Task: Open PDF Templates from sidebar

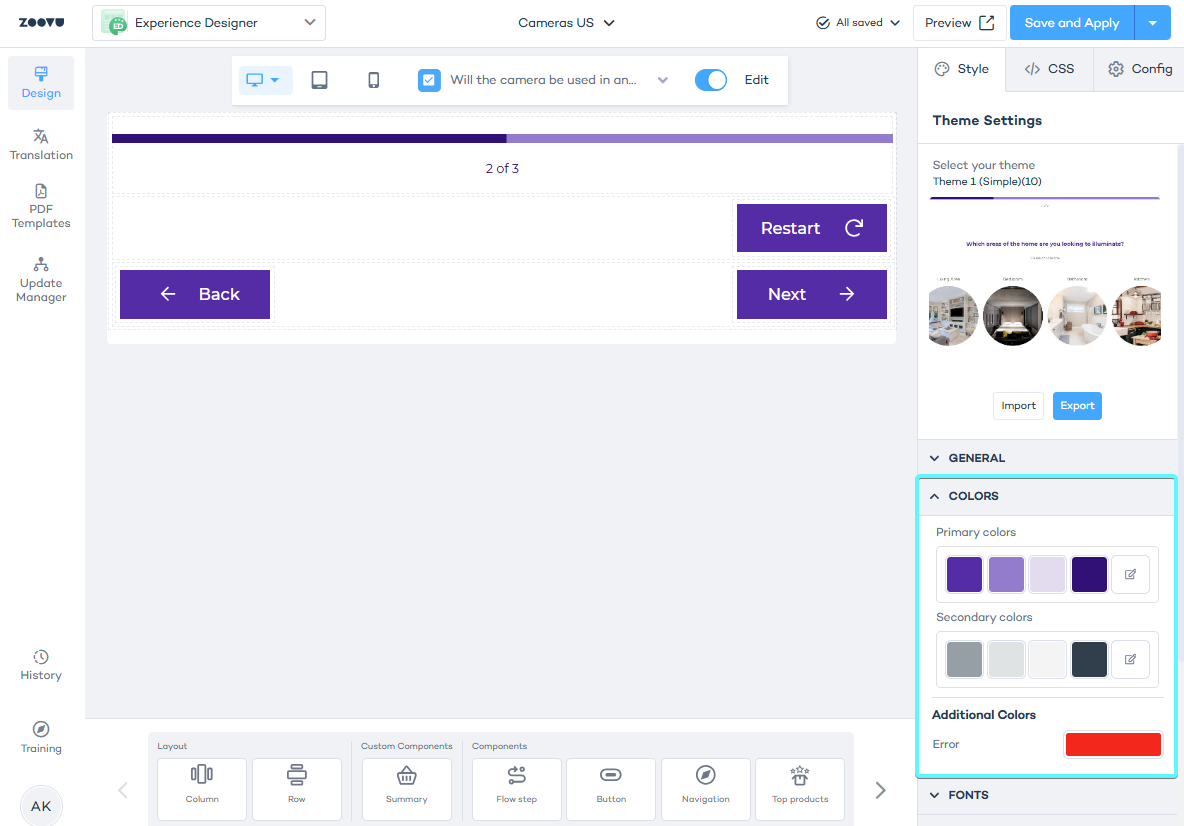Action: [41, 206]
